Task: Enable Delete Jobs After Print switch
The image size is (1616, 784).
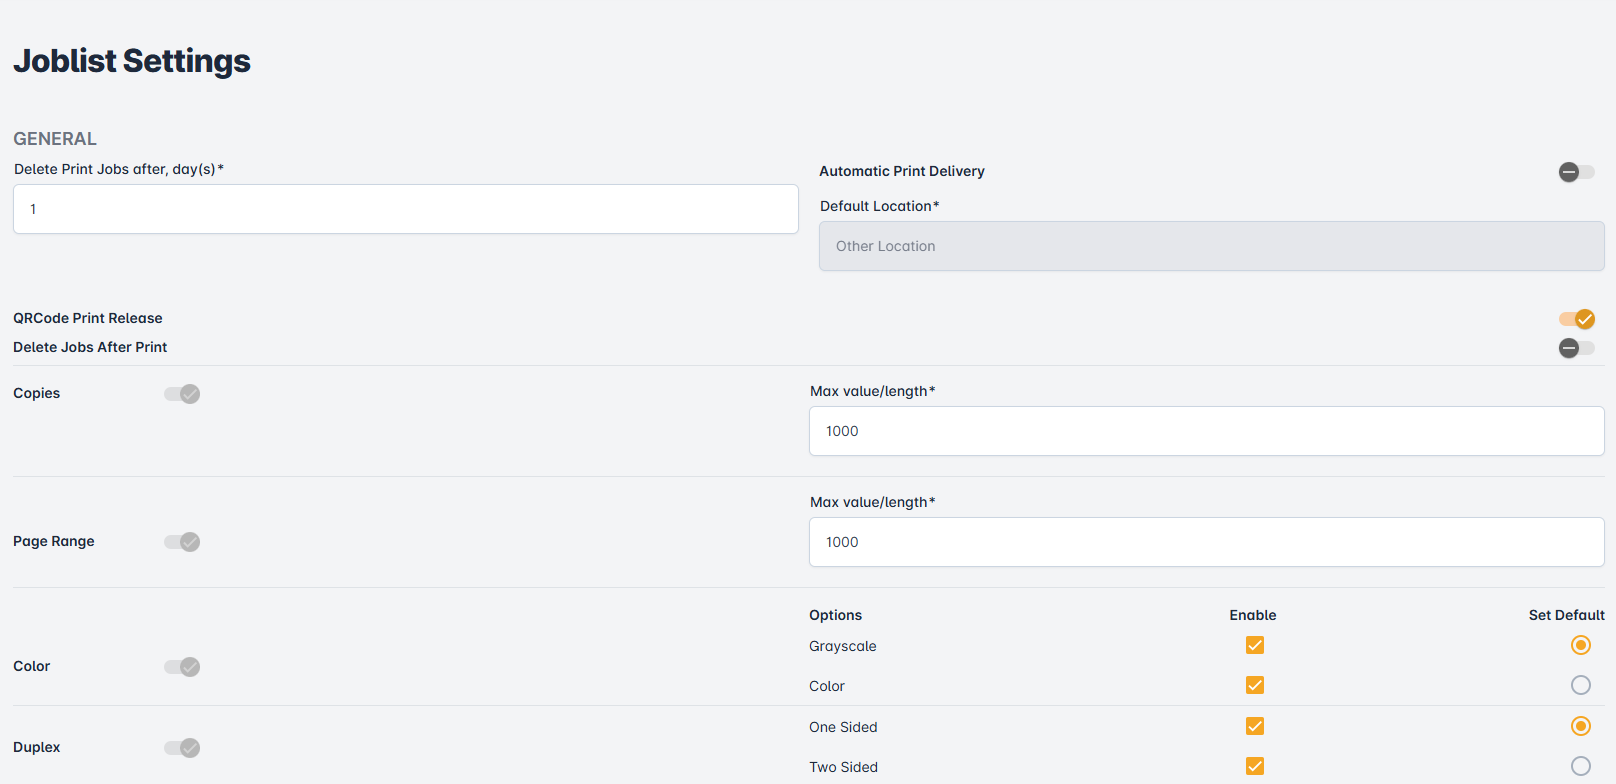Action: tap(1576, 348)
